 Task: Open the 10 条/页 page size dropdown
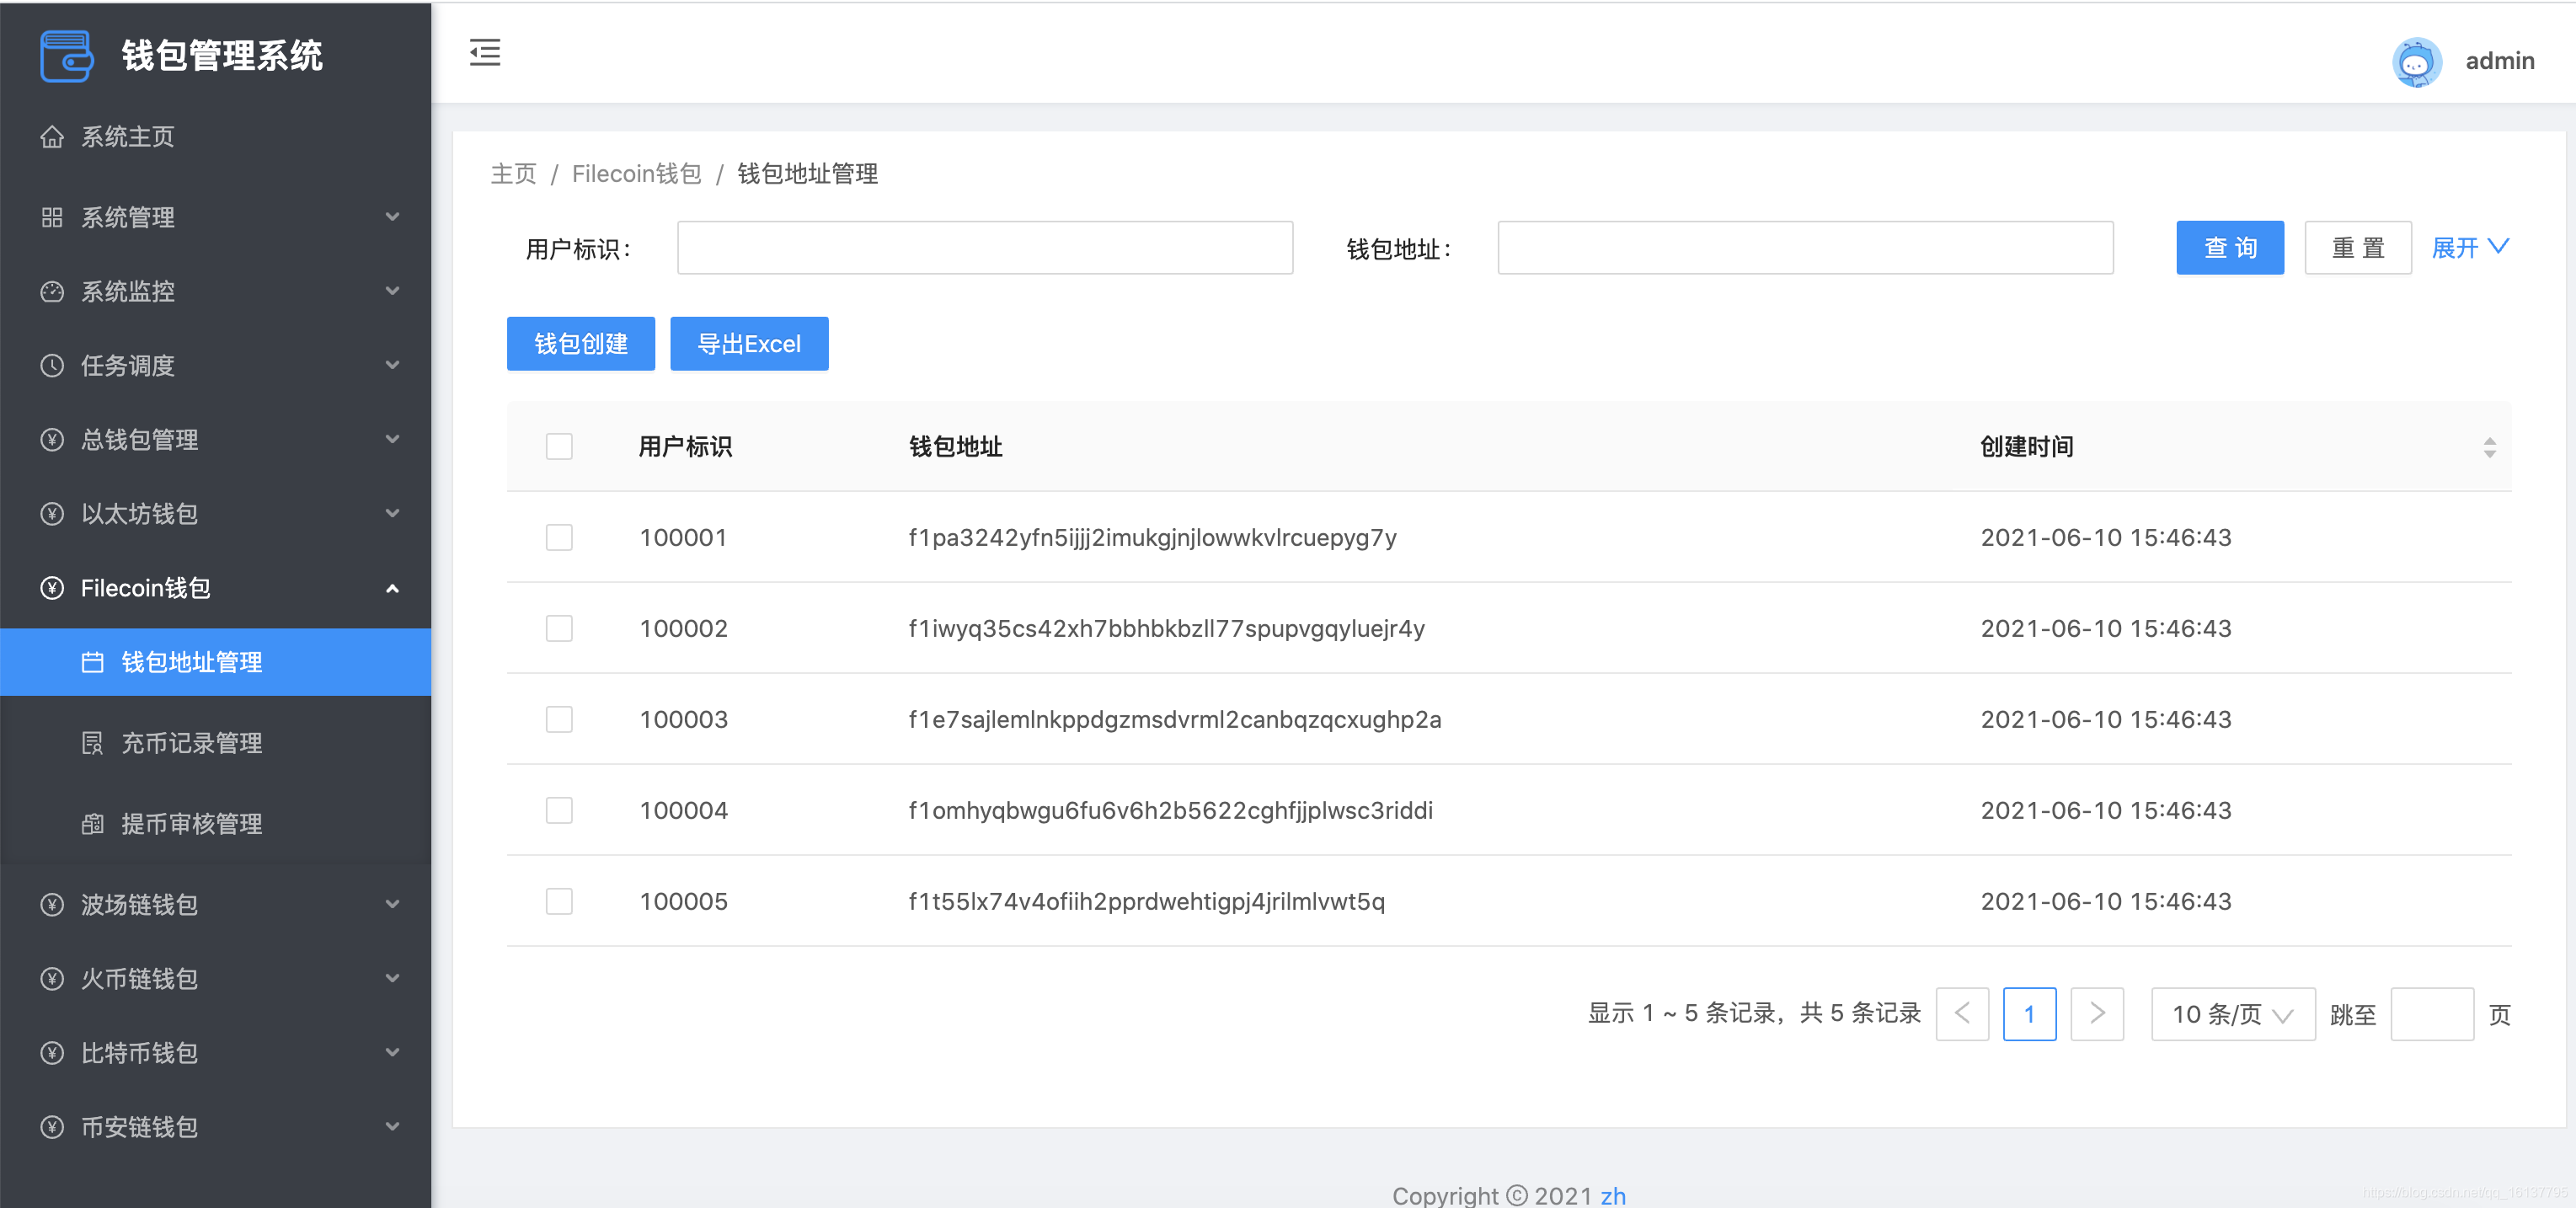click(2232, 1014)
